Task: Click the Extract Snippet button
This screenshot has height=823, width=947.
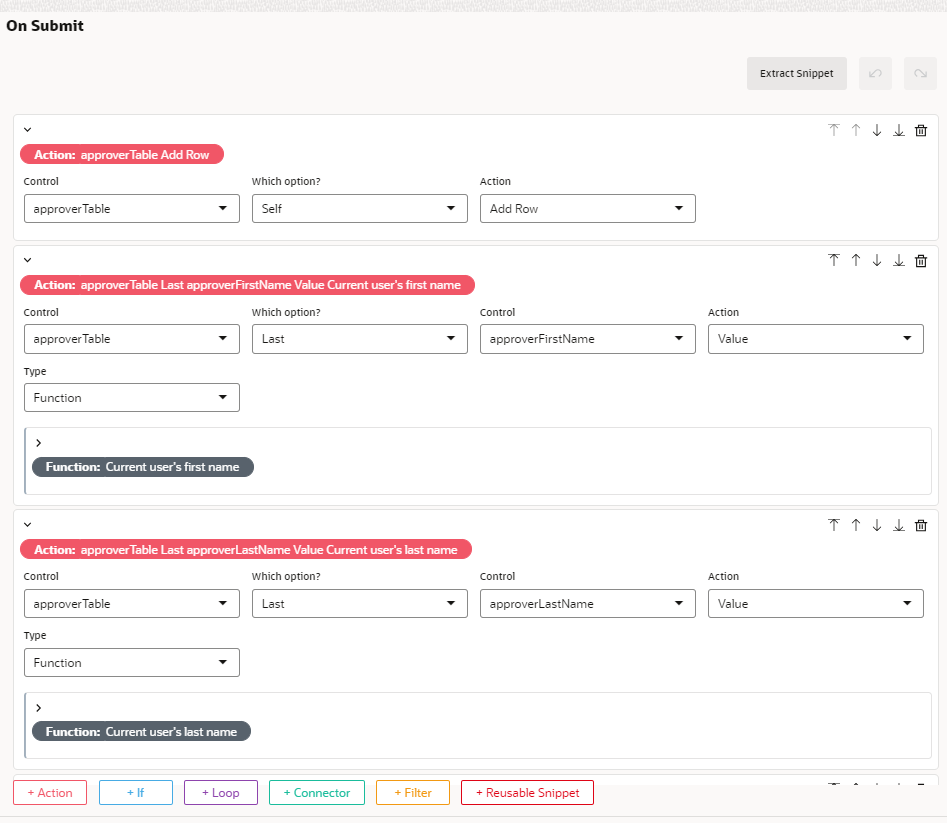Action: pos(796,73)
